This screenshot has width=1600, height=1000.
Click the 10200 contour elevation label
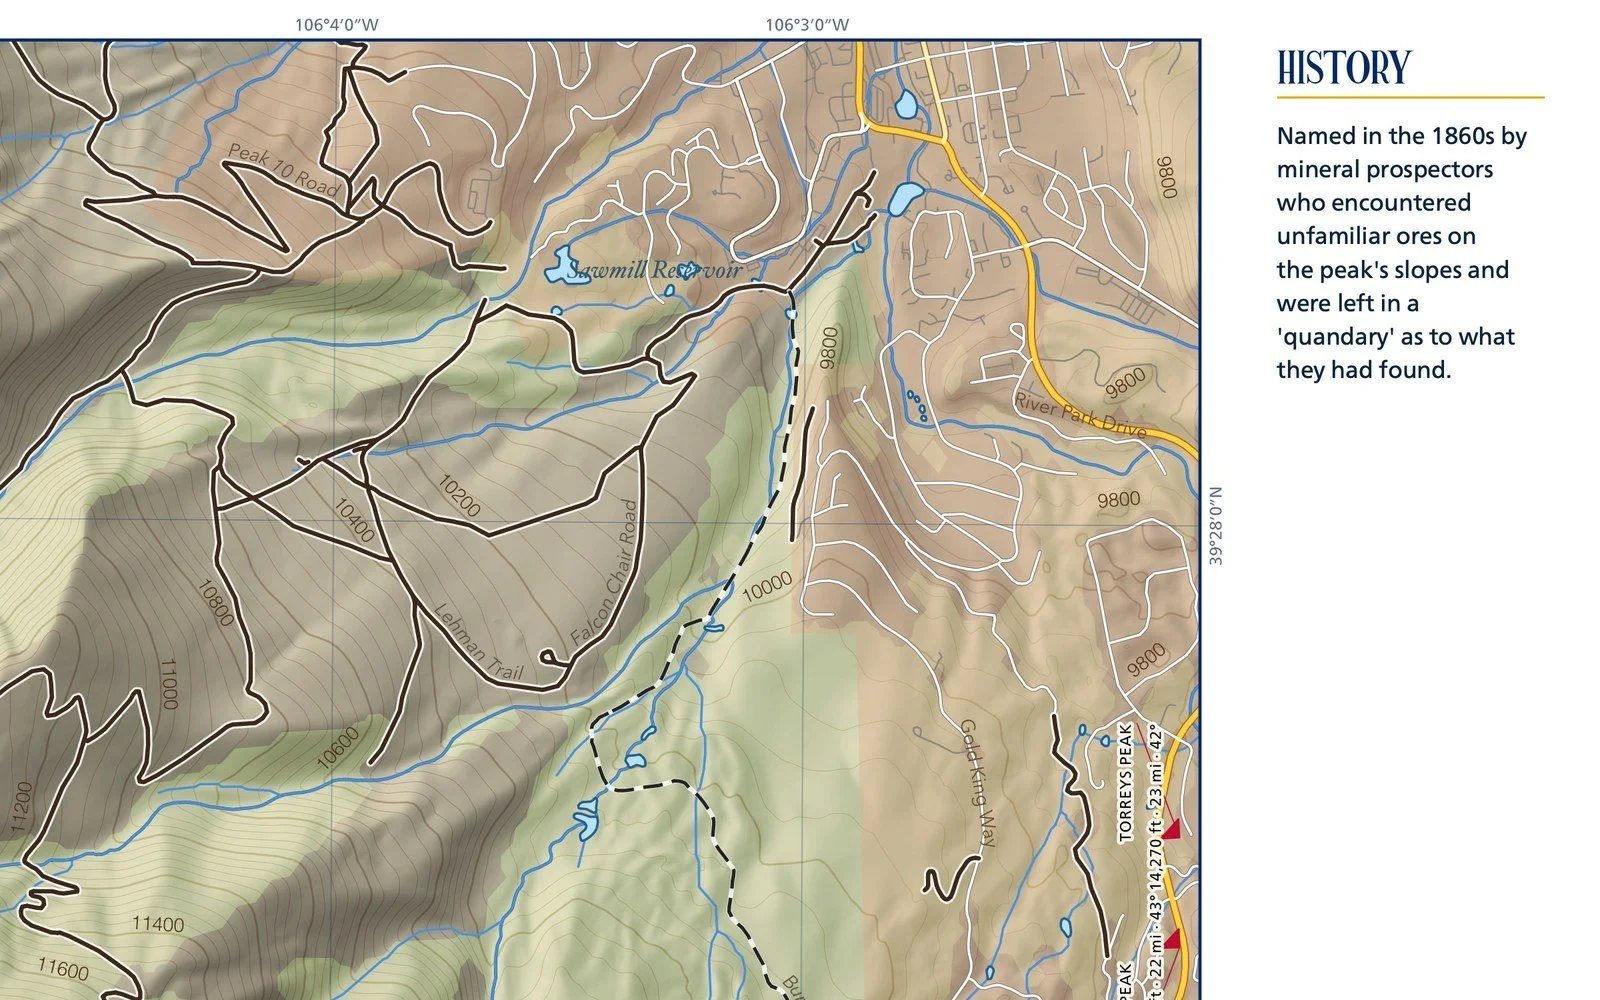[x=460, y=495]
